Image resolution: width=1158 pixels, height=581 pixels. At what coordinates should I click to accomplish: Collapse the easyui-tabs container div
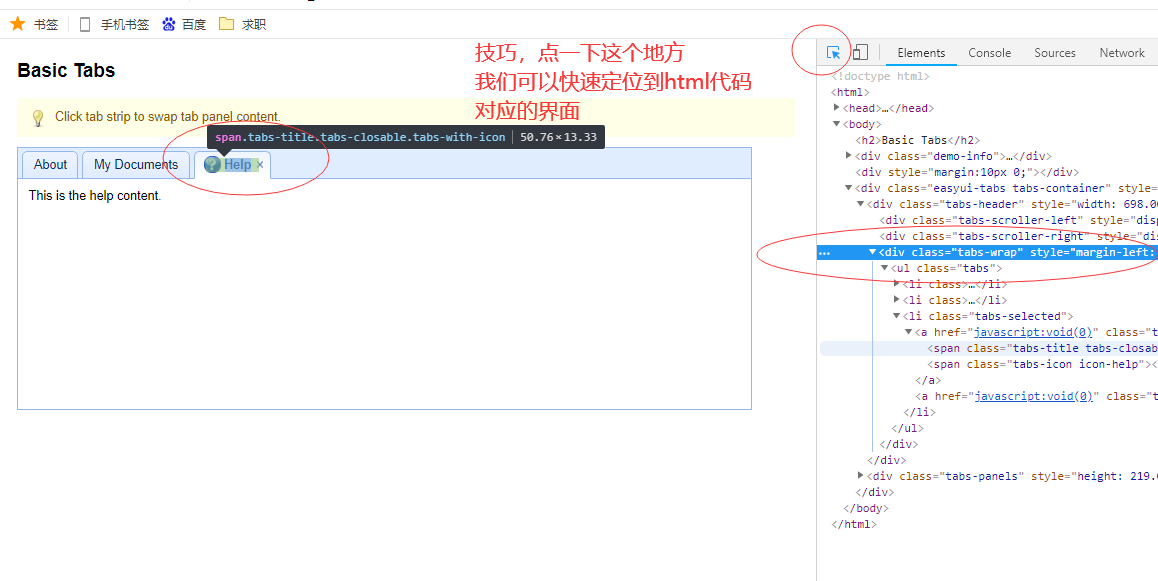pyautogui.click(x=849, y=188)
